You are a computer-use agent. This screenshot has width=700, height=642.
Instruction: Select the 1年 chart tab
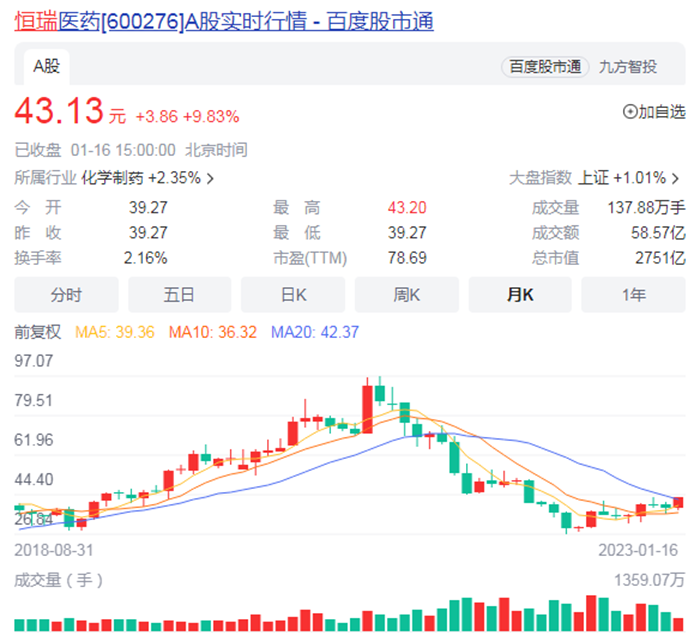tap(633, 295)
